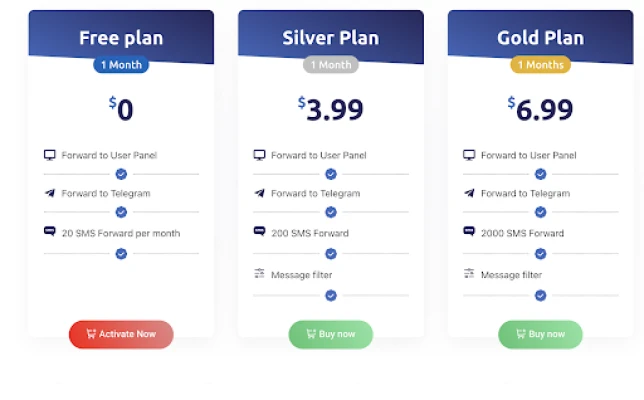
Task: Click the Telegram icon in Silver Plan
Action: pyautogui.click(x=259, y=193)
